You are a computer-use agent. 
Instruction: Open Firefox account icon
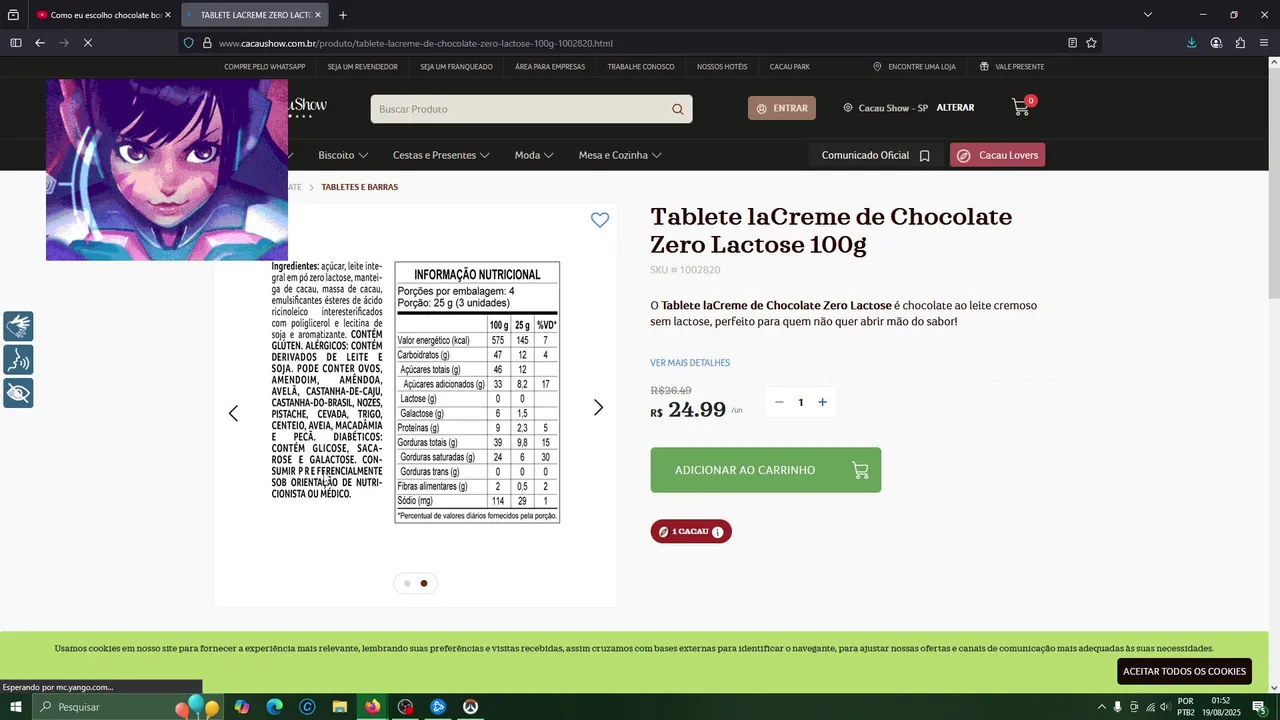tap(1216, 43)
